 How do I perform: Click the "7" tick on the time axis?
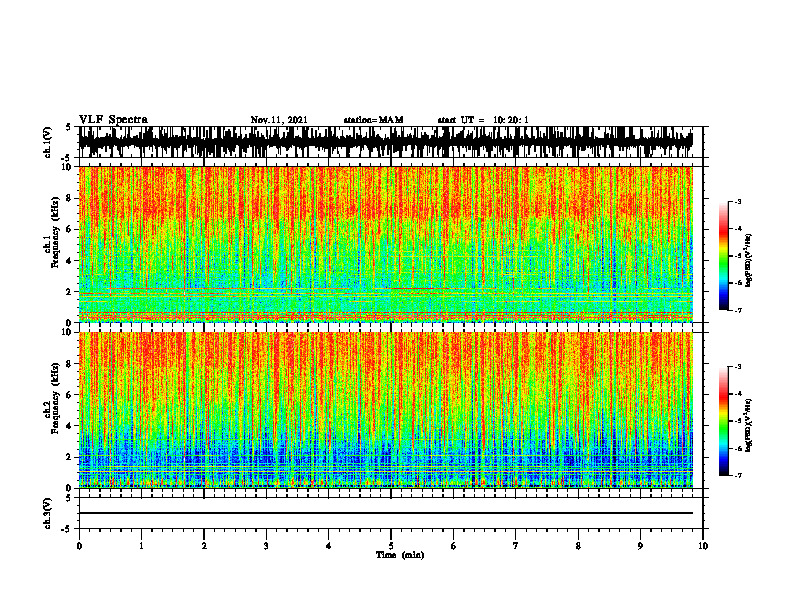pyautogui.click(x=516, y=546)
